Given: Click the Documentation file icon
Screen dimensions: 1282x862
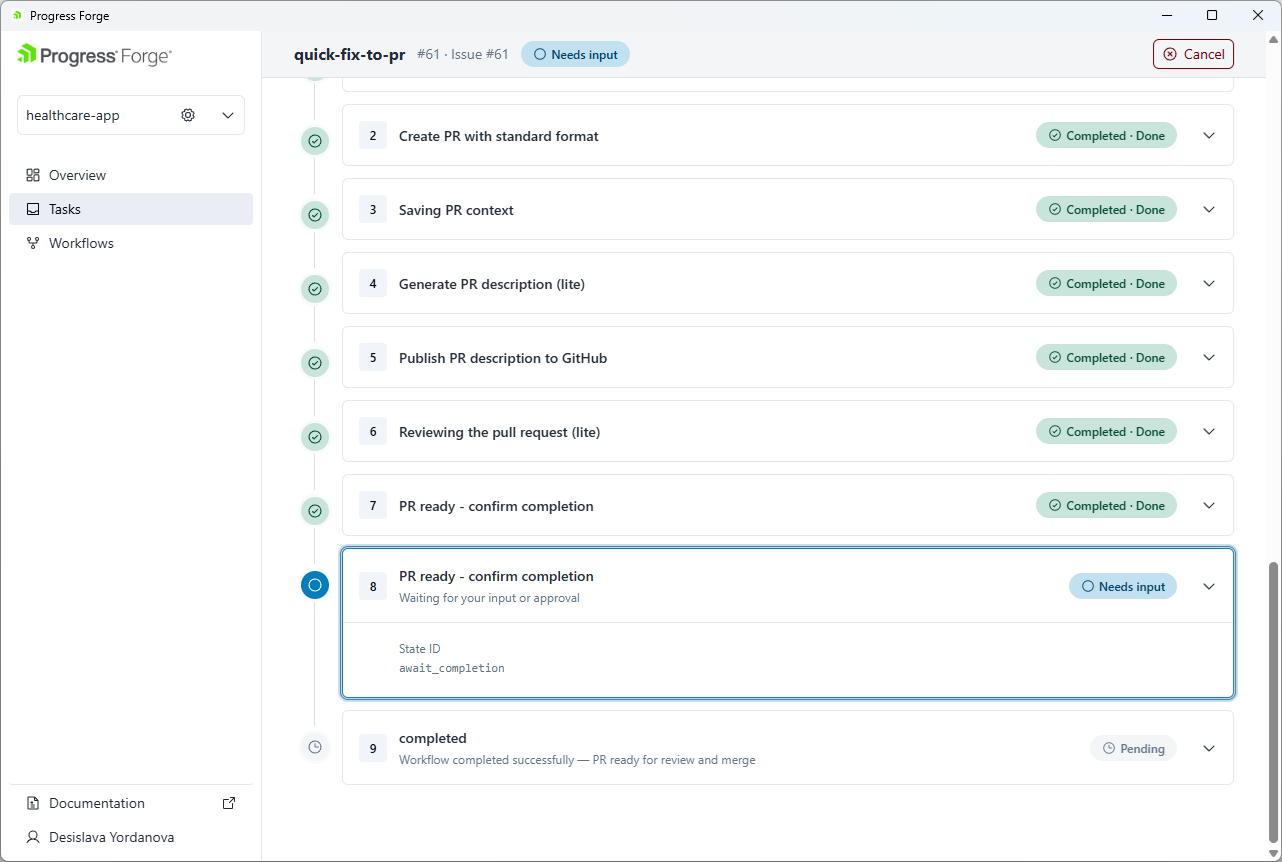Looking at the screenshot, I should pyautogui.click(x=33, y=803).
